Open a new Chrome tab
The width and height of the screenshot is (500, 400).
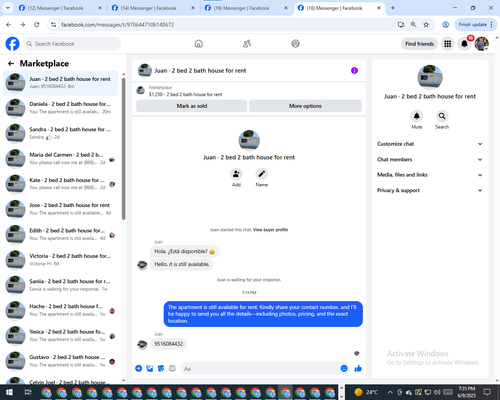[x=393, y=8]
